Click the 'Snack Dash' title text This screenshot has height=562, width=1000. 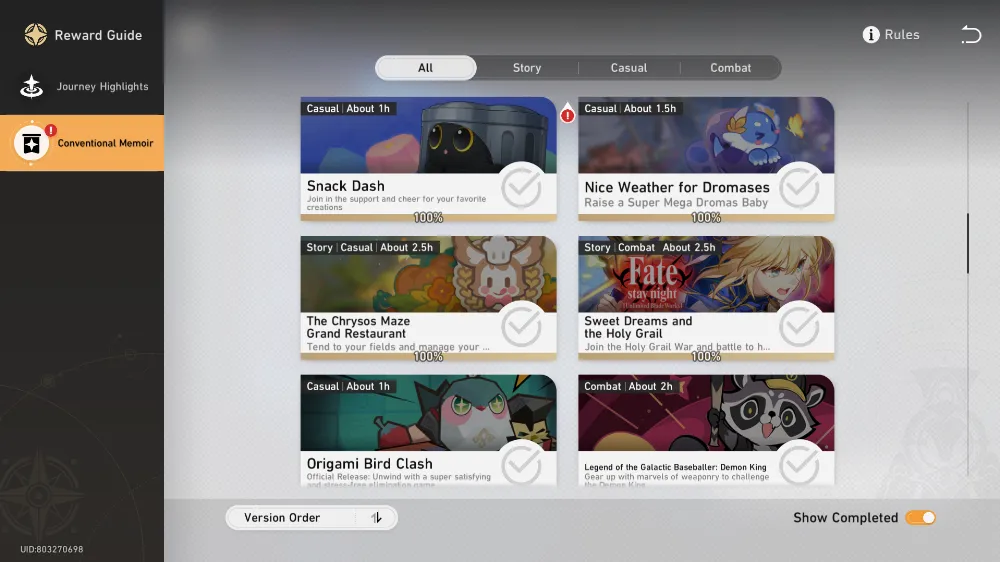click(x=346, y=186)
